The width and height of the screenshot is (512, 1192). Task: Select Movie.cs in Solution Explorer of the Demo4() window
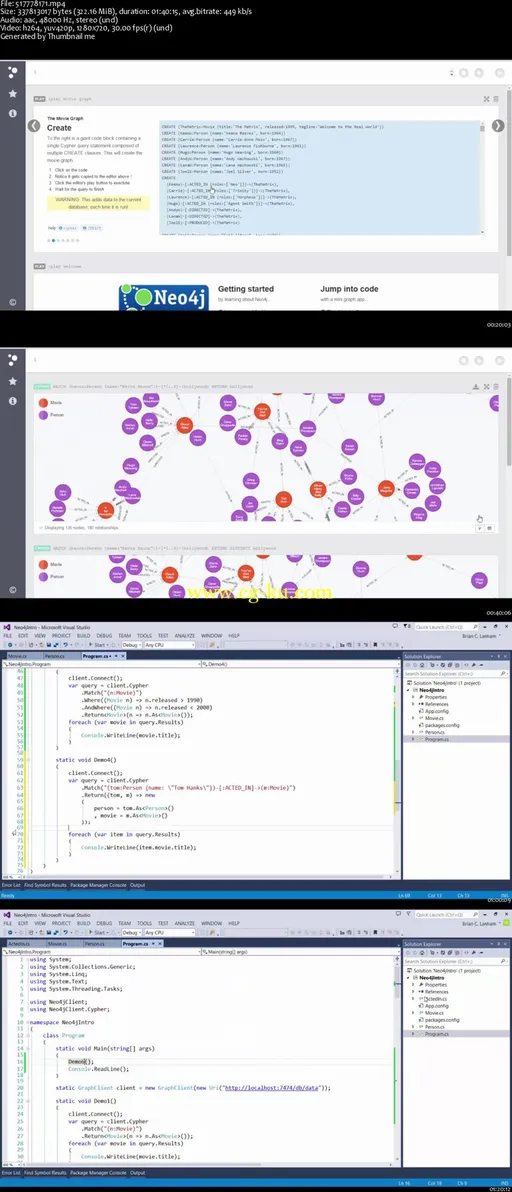point(433,718)
